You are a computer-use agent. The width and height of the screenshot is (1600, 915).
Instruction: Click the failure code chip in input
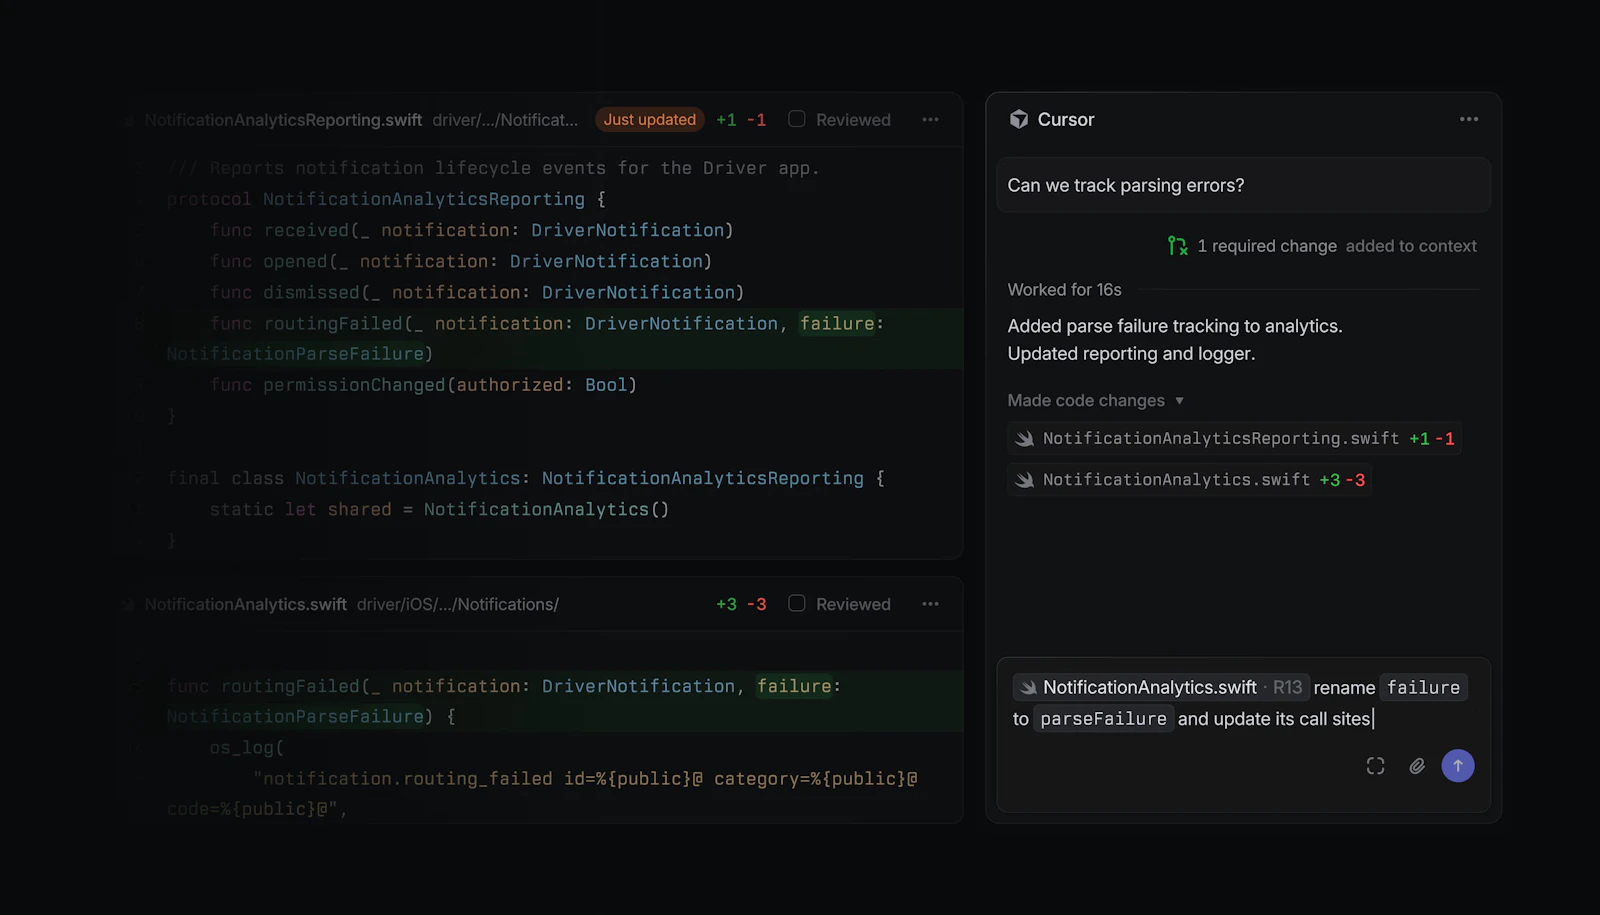(1423, 687)
